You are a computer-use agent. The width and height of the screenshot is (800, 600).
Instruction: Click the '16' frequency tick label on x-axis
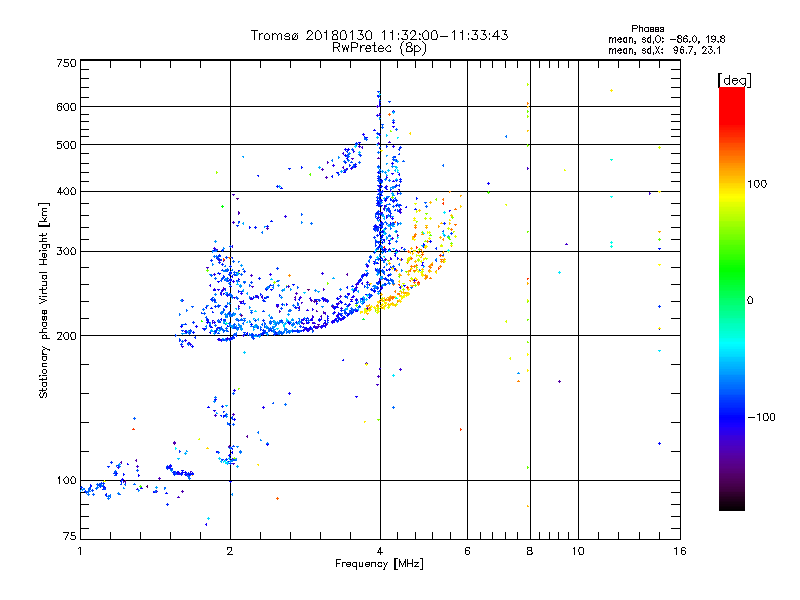[680, 551]
